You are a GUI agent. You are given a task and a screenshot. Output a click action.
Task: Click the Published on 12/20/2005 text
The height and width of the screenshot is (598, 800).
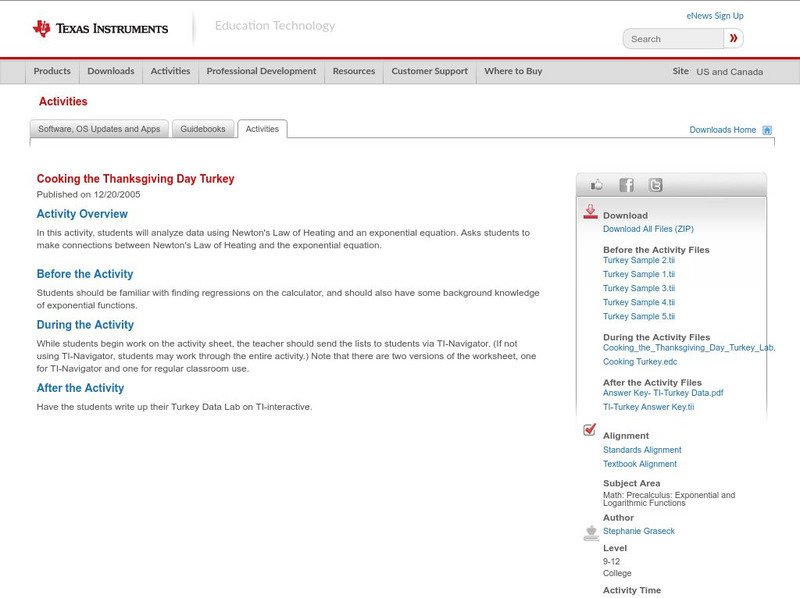(x=88, y=194)
